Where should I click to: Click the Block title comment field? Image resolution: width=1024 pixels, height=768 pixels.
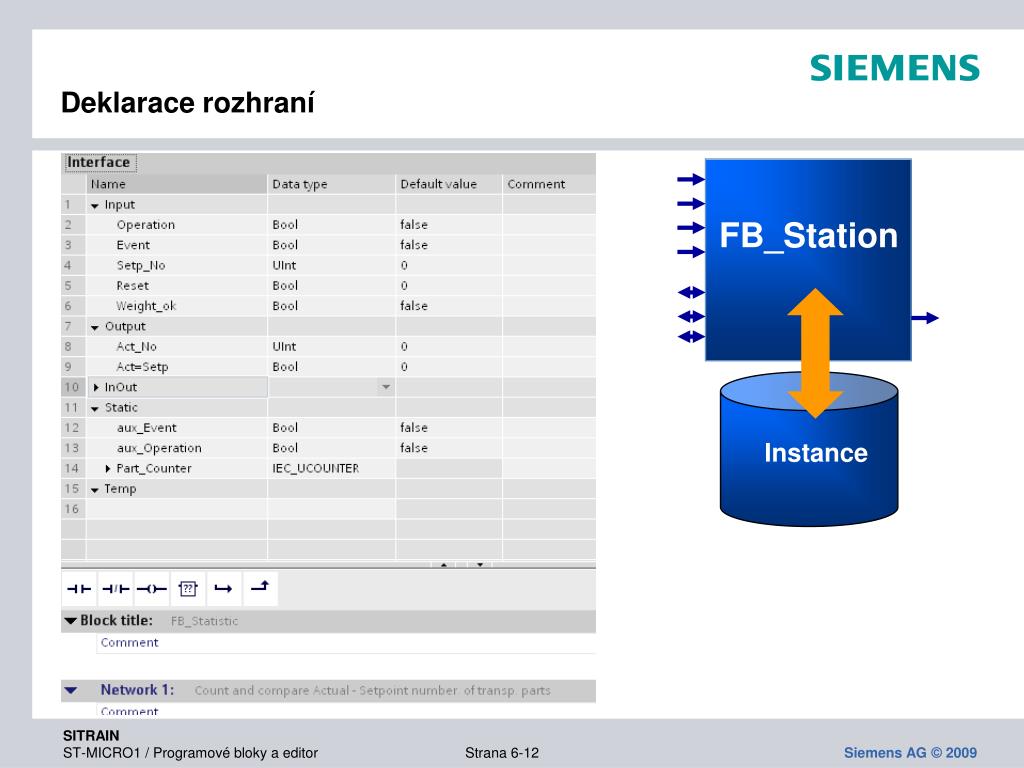[346, 643]
